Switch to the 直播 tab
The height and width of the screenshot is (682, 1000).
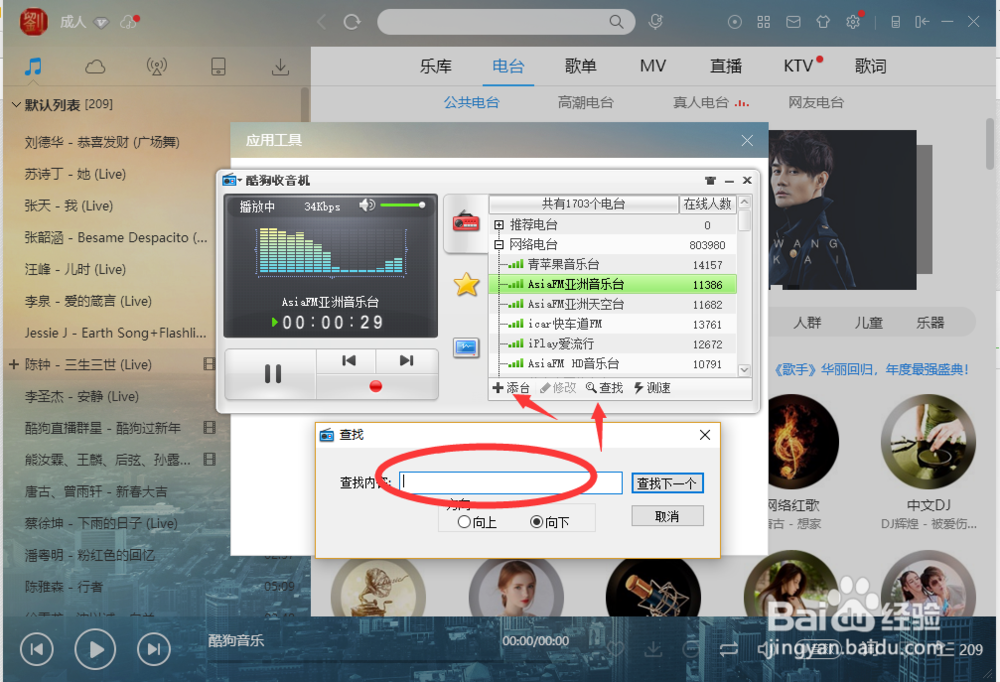[x=726, y=66]
